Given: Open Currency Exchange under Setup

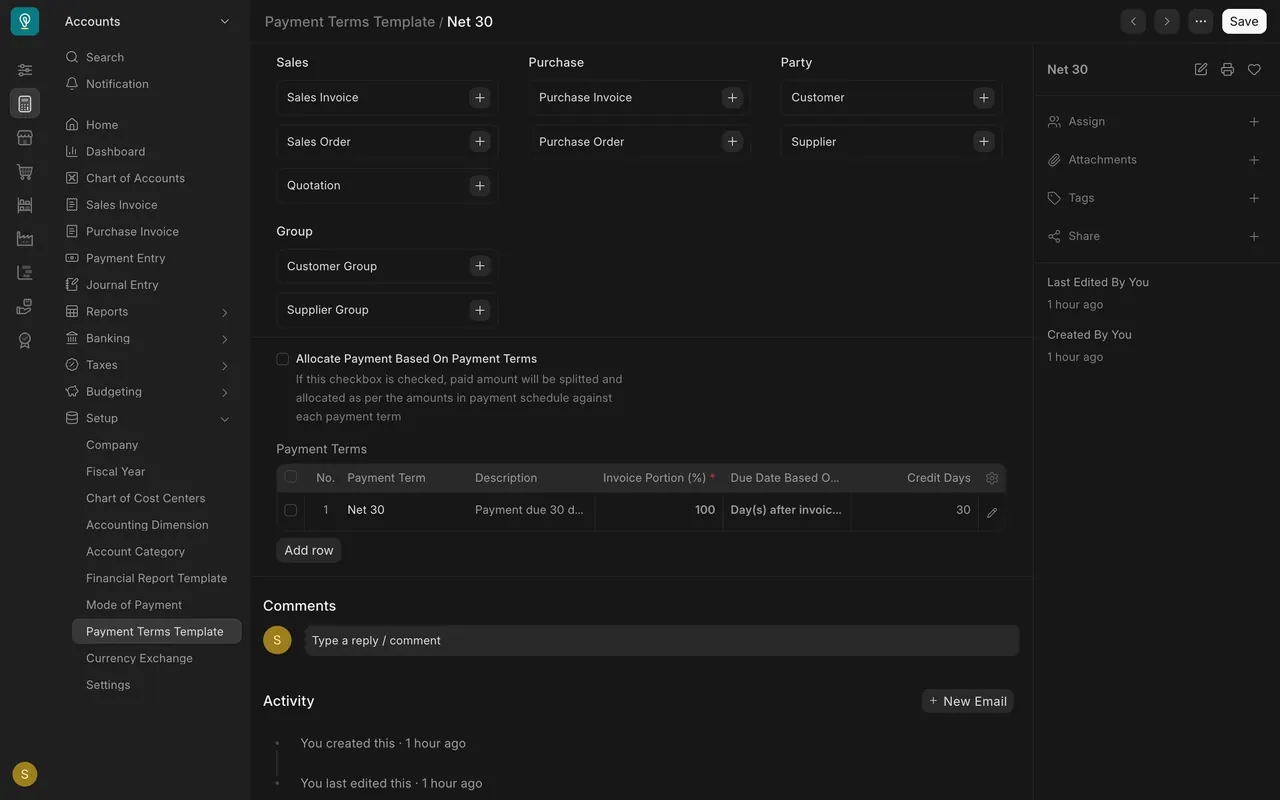Looking at the screenshot, I should click(x=139, y=658).
